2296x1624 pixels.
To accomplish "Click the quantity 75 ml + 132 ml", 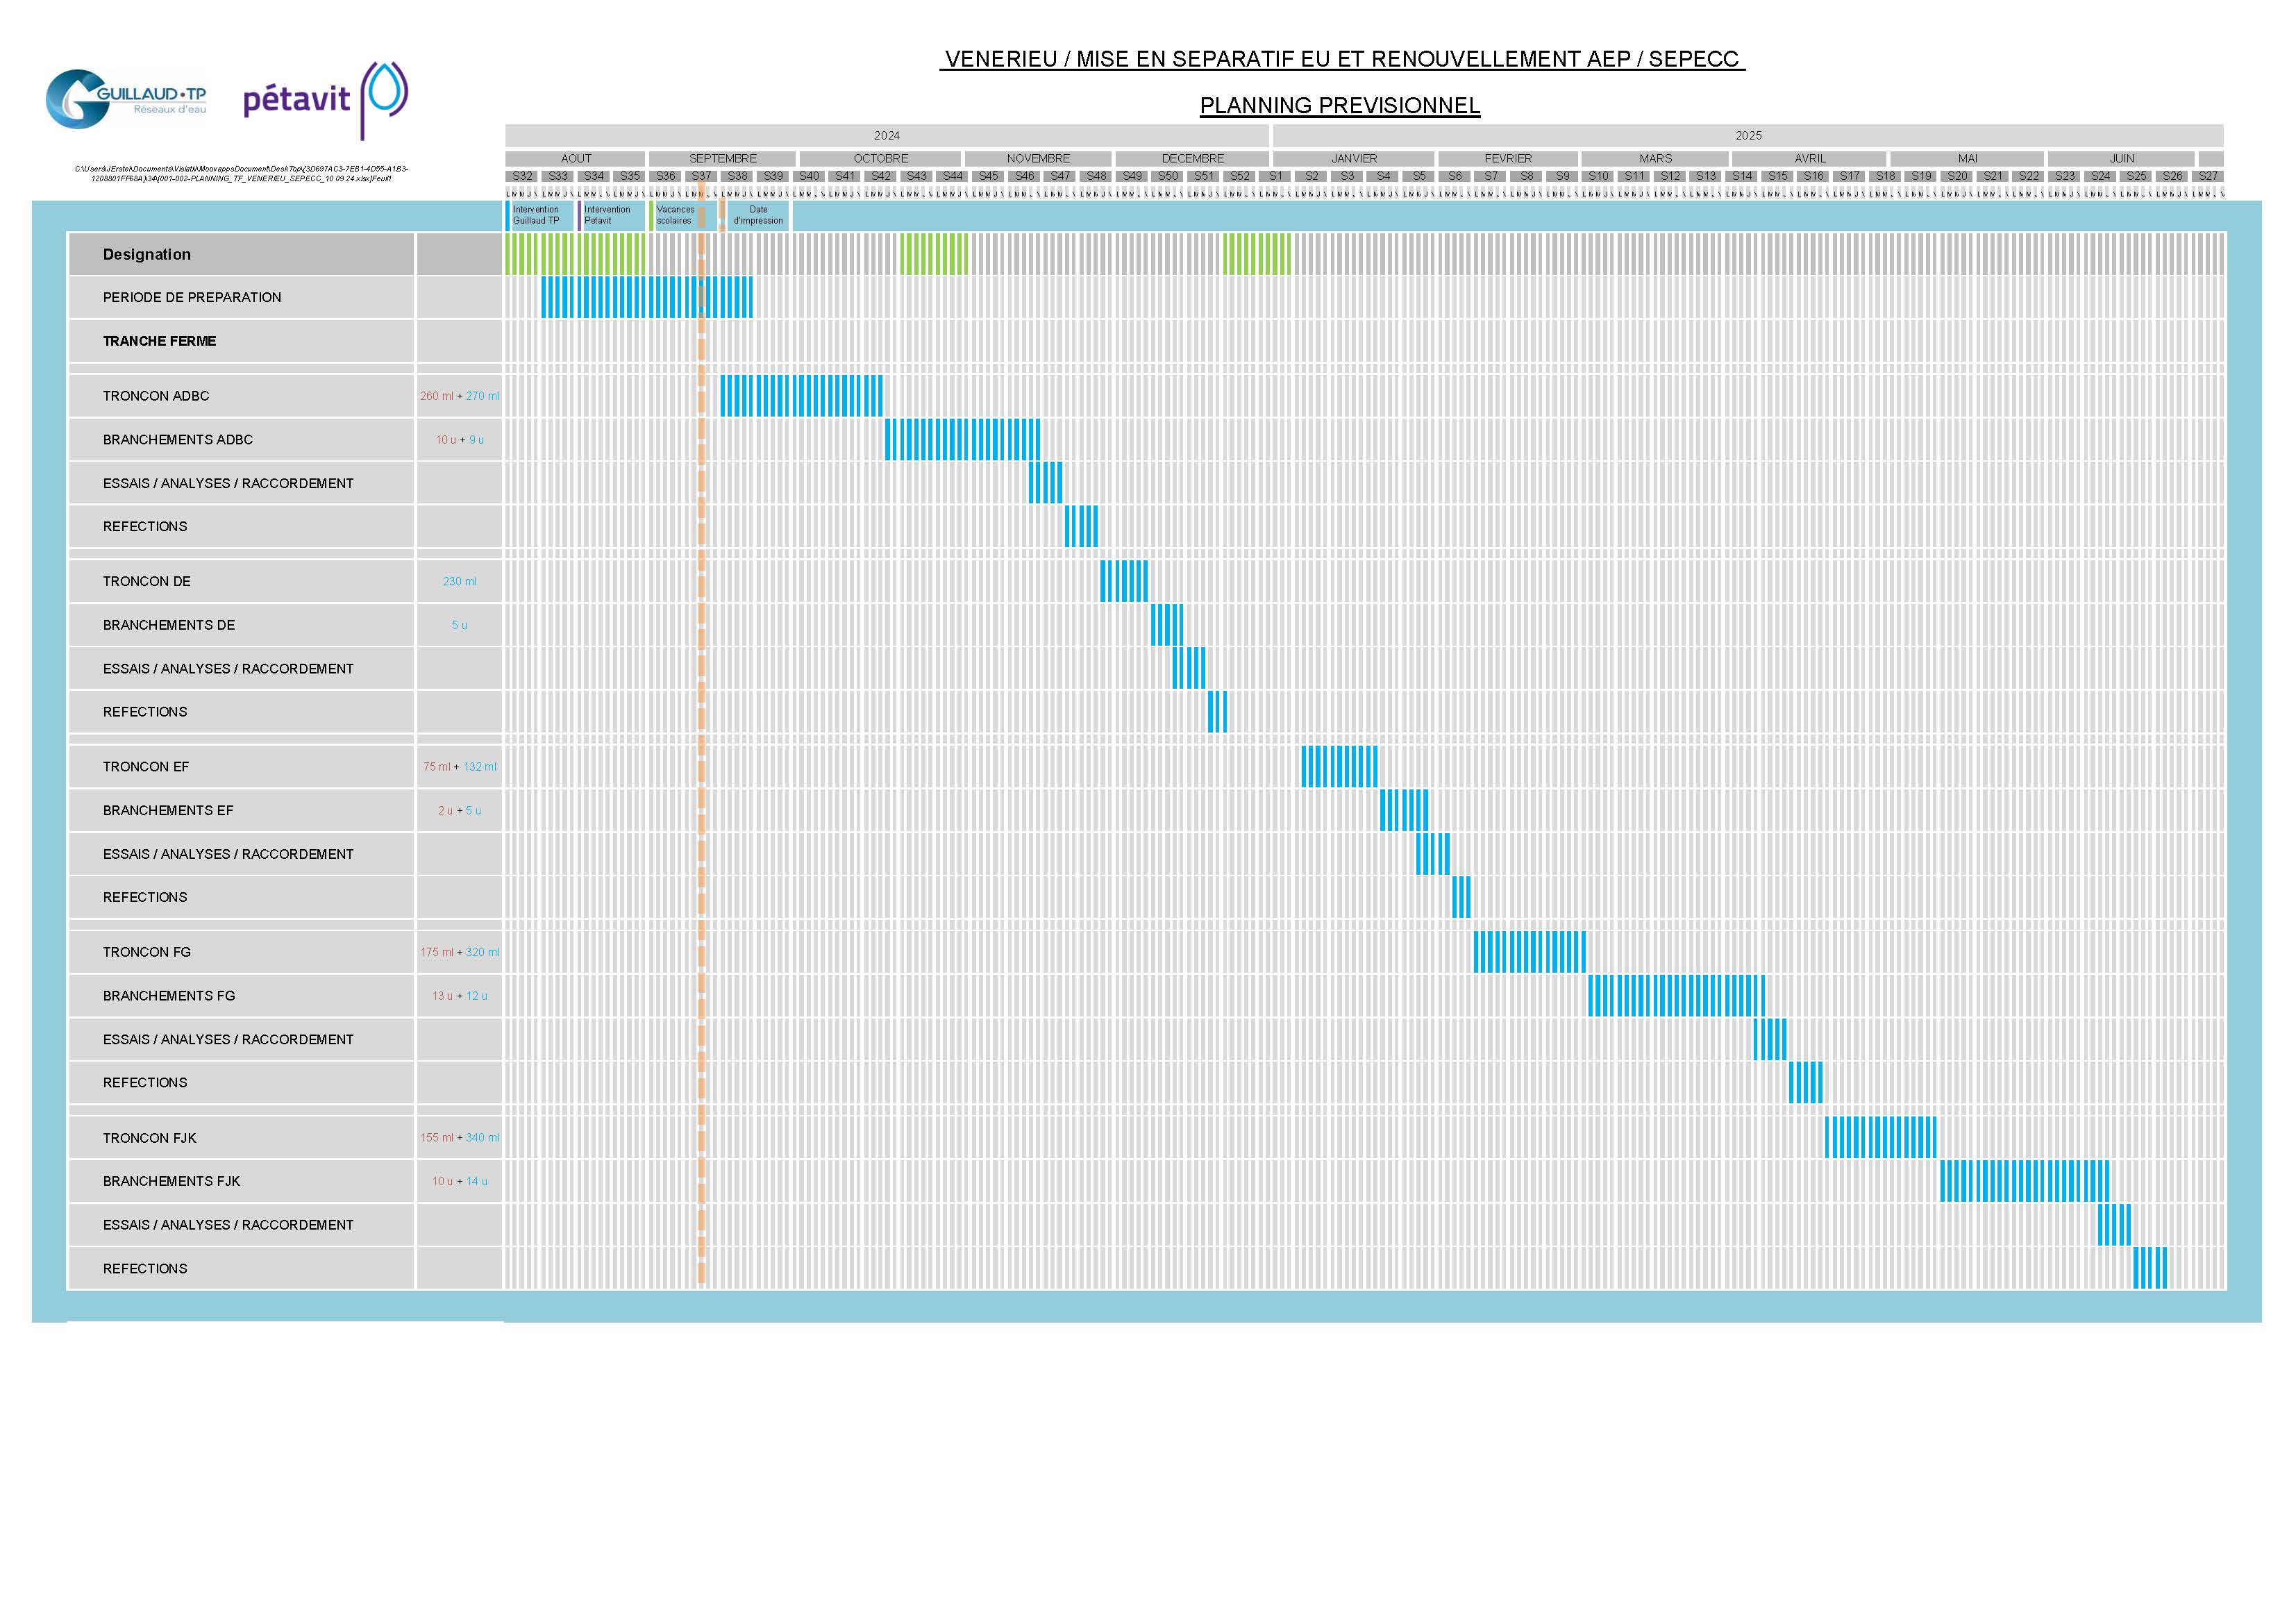I will [459, 767].
